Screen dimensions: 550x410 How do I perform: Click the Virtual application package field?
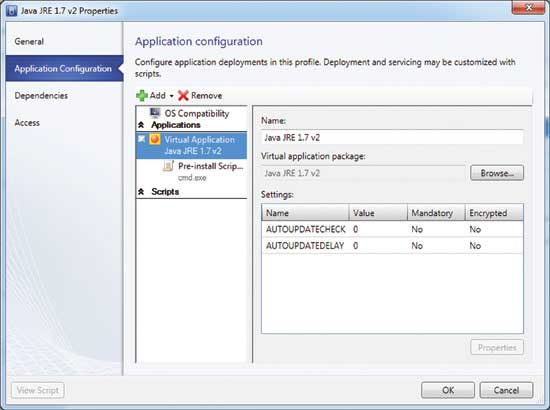tap(363, 173)
